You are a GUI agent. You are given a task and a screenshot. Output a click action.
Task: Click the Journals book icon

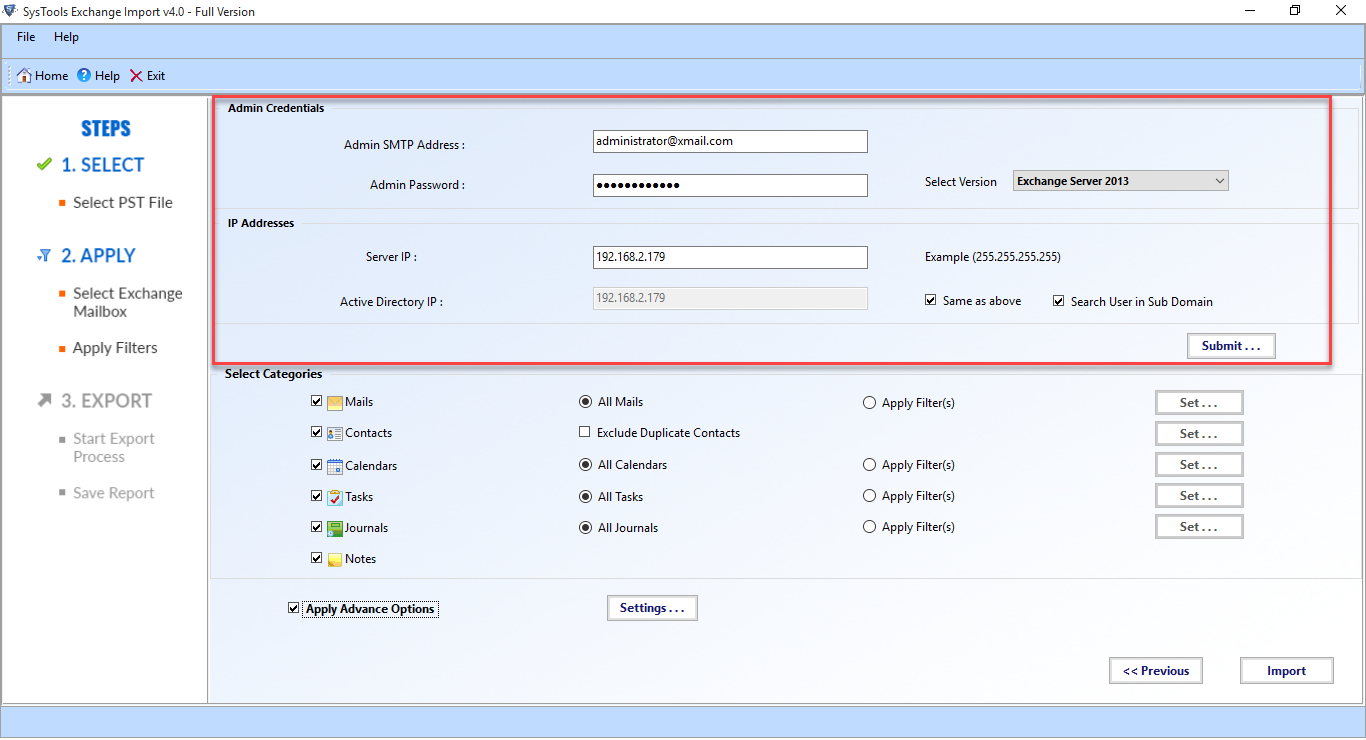pyautogui.click(x=335, y=528)
